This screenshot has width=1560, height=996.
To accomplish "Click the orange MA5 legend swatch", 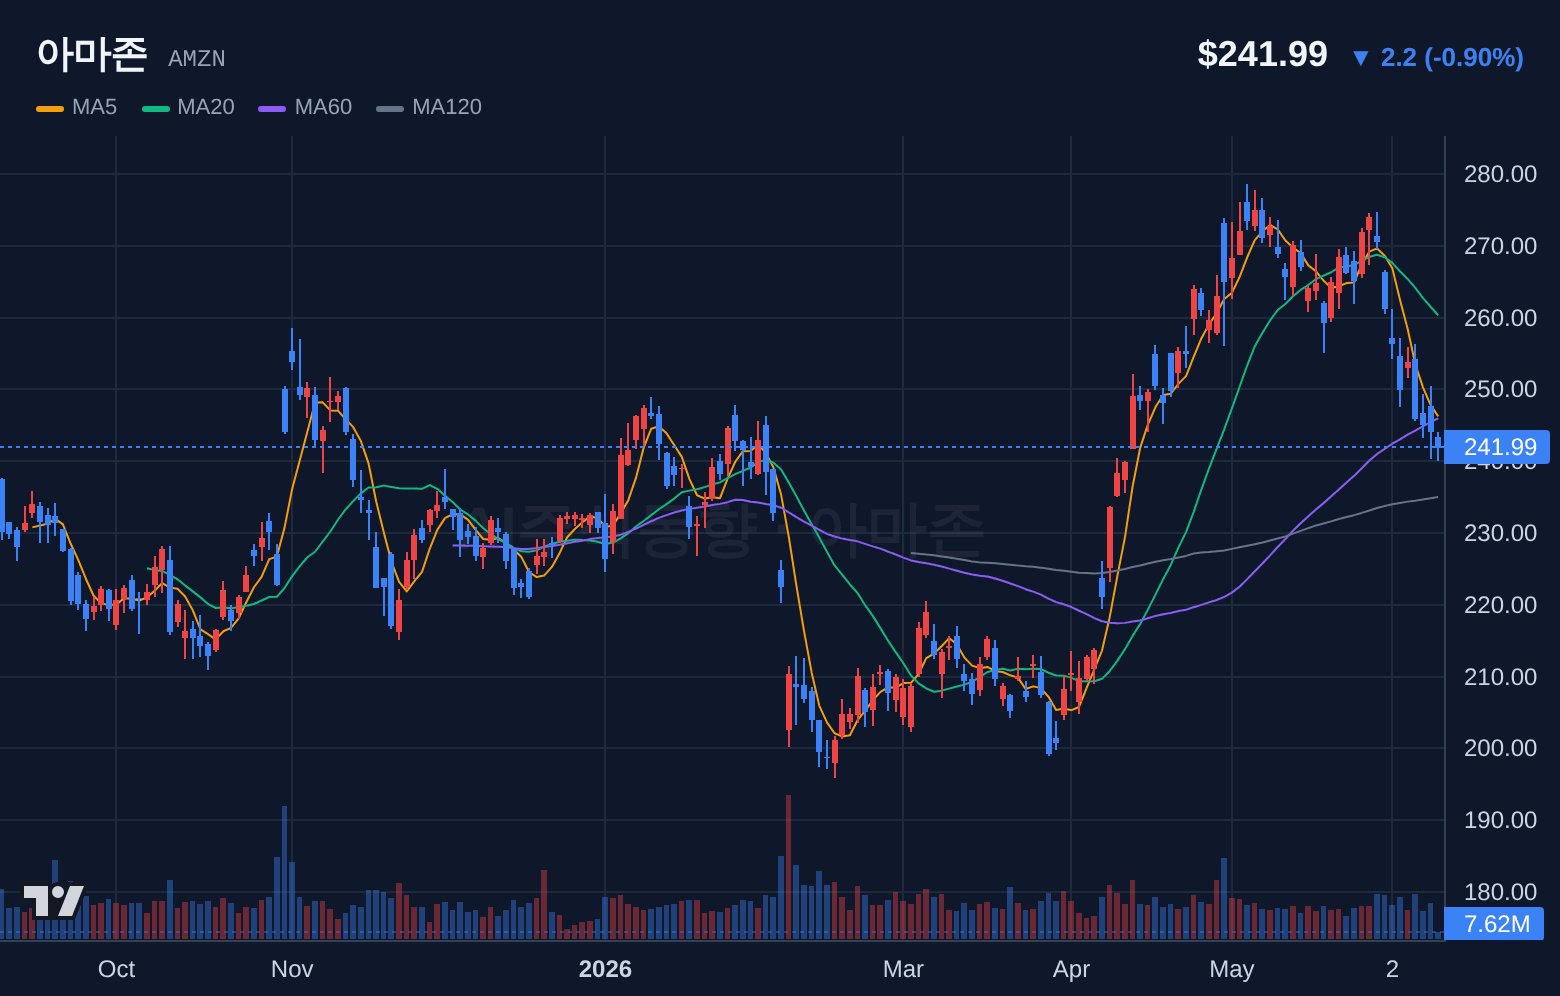I will (50, 108).
